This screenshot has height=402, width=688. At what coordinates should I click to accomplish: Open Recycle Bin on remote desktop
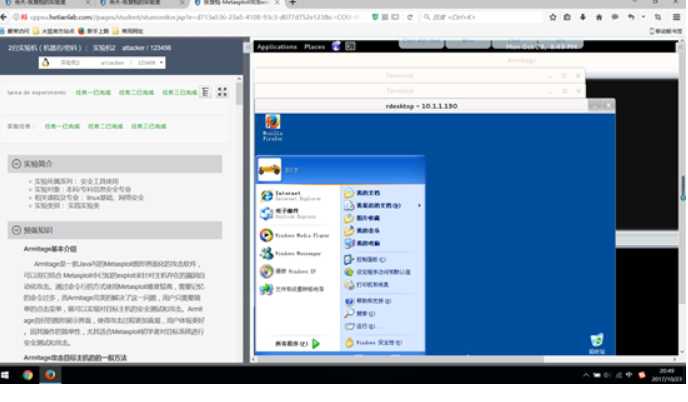pyautogui.click(x=597, y=344)
